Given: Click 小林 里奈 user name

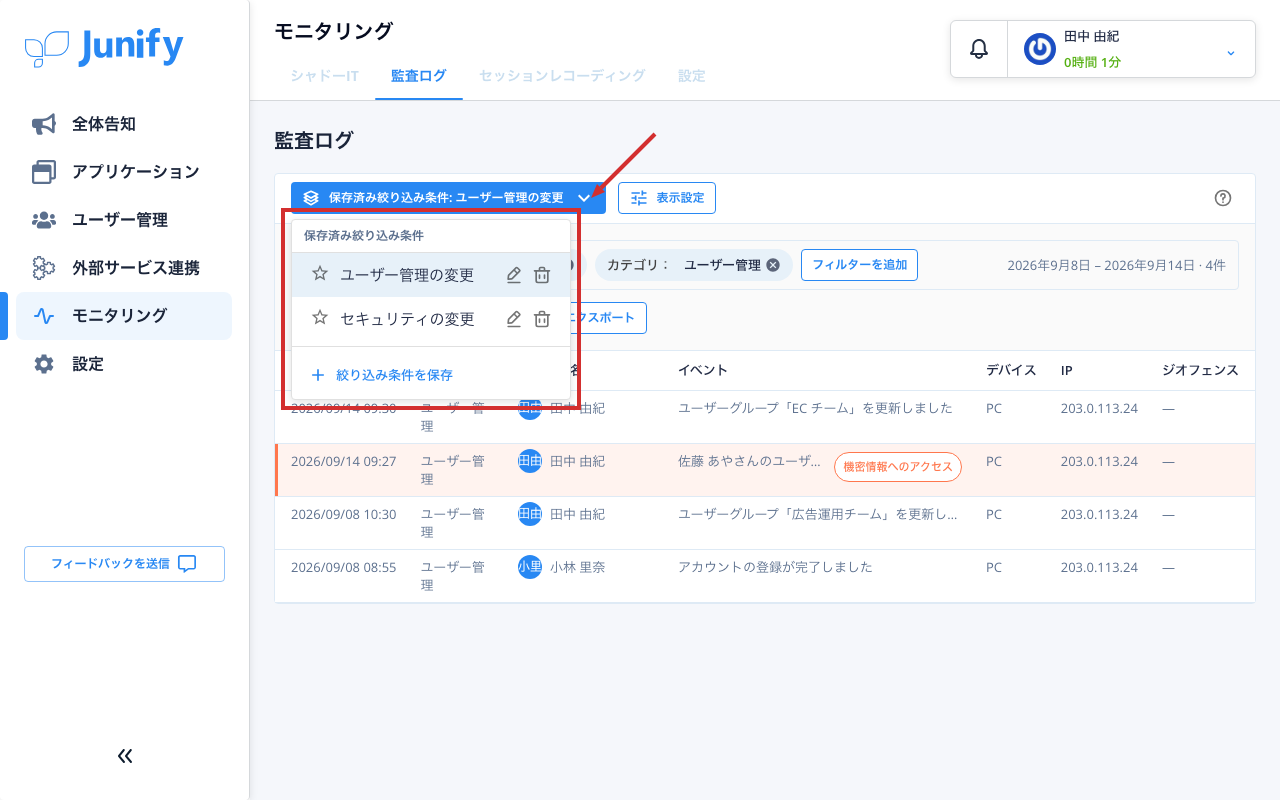Looking at the screenshot, I should (577, 567).
